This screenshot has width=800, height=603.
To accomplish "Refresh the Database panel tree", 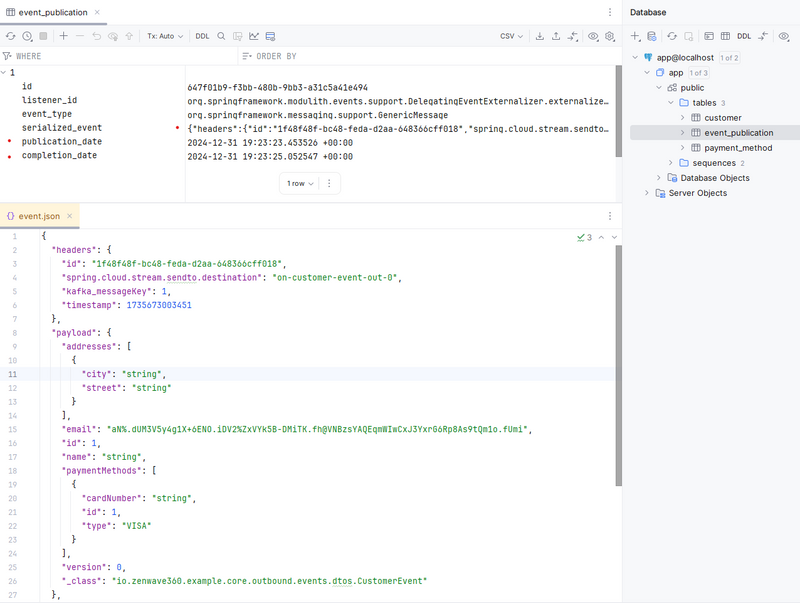I will coord(672,36).
